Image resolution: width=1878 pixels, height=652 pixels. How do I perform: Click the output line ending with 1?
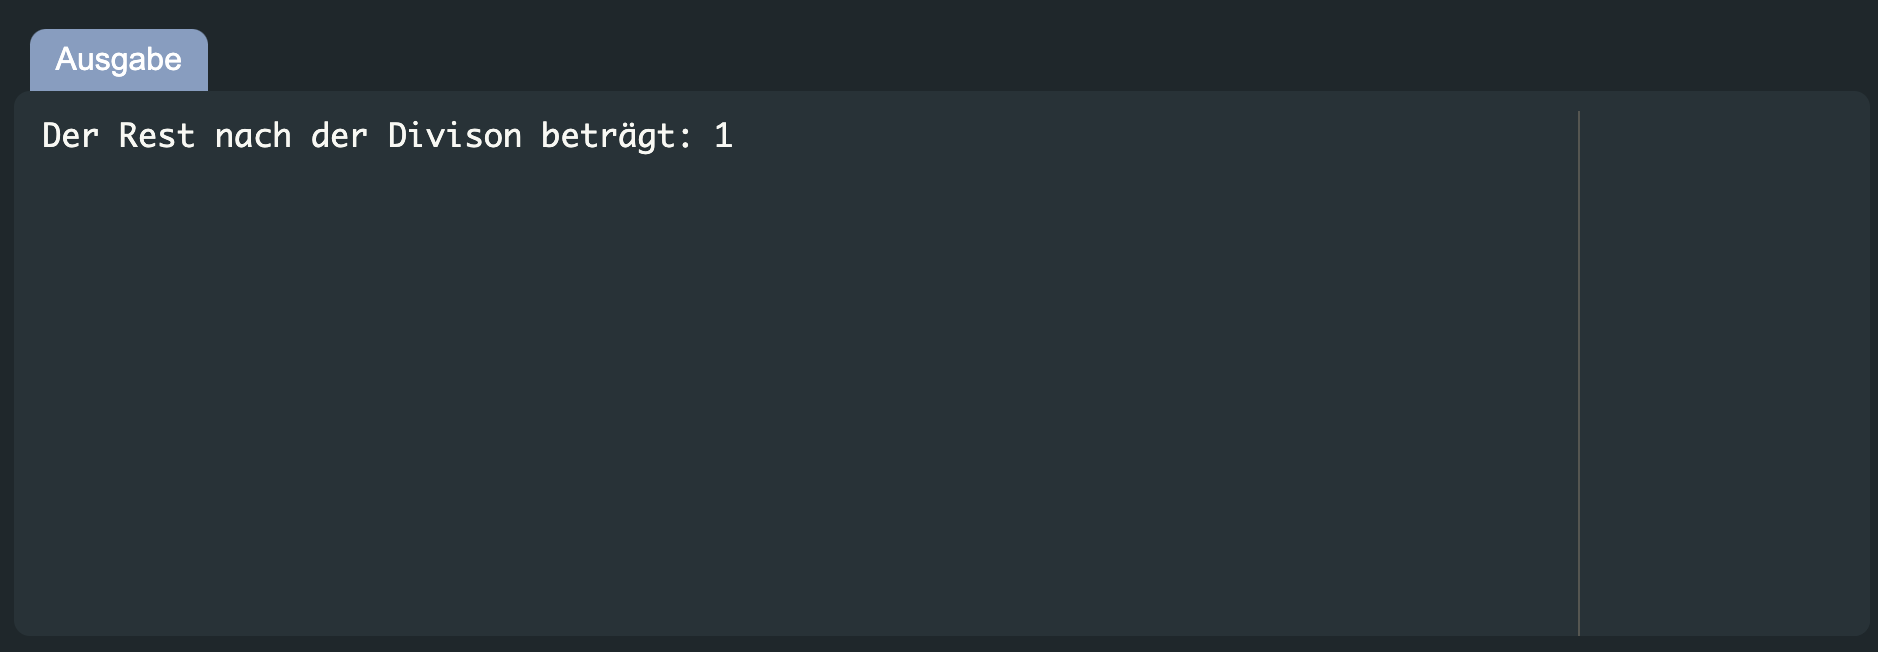[386, 136]
